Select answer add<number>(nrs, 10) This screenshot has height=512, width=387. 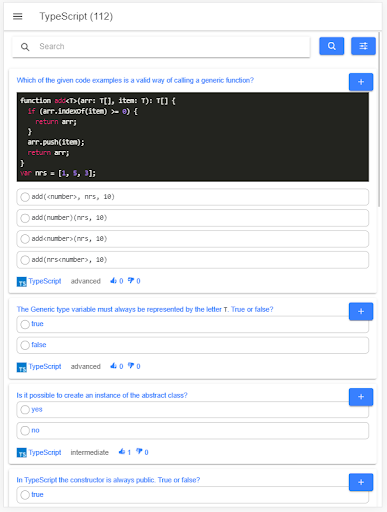pyautogui.click(x=193, y=239)
